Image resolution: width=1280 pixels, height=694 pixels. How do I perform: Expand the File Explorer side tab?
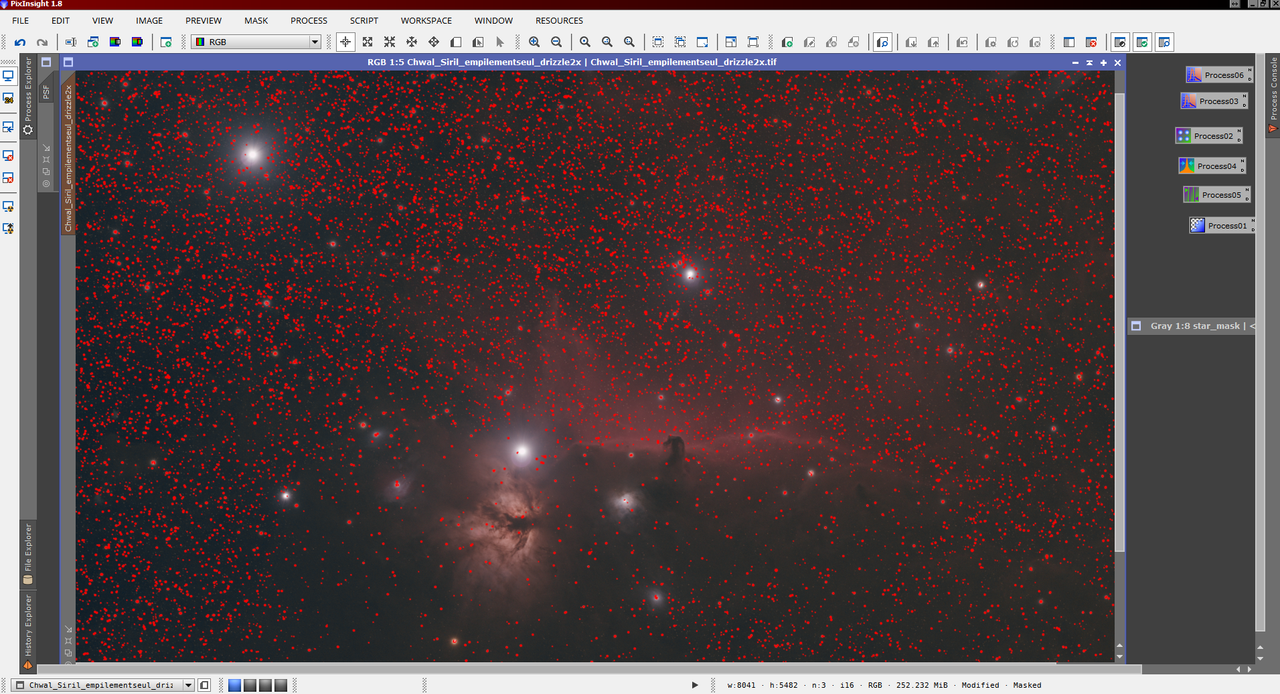point(28,553)
